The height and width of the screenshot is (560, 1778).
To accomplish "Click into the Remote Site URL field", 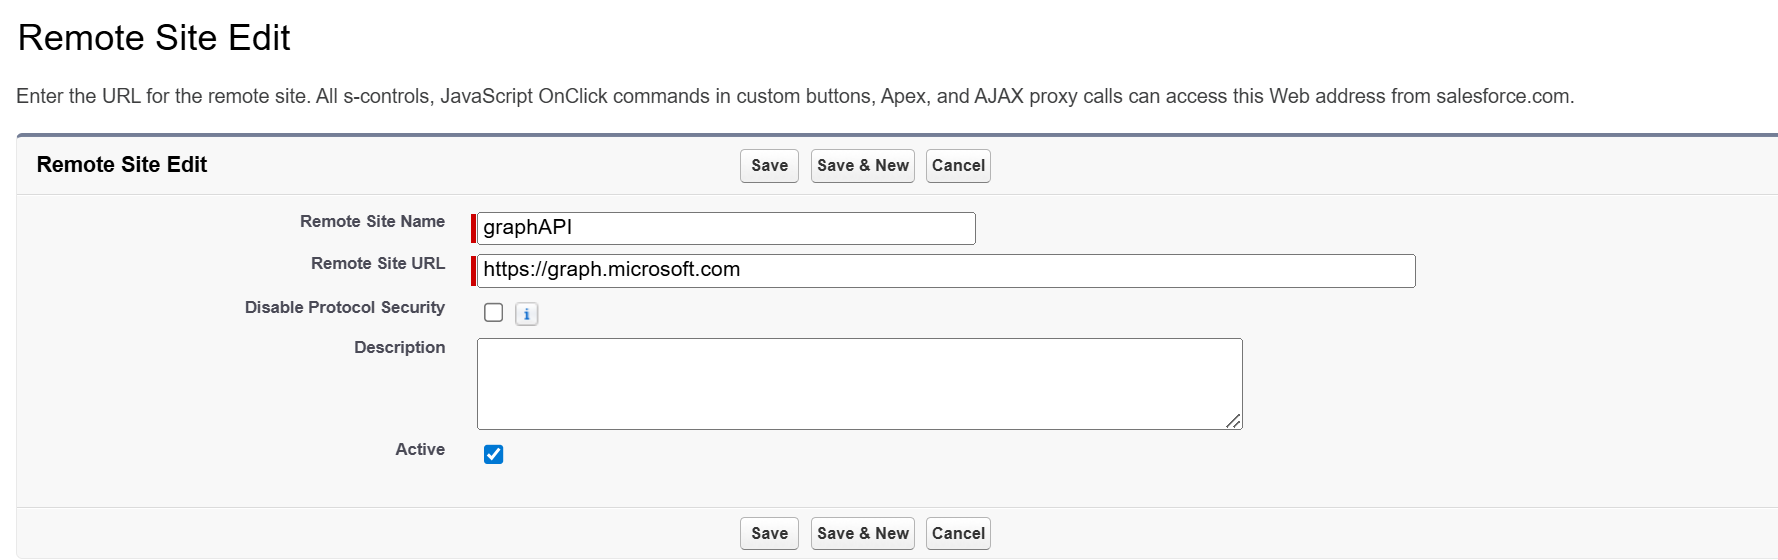I will coord(945,270).
